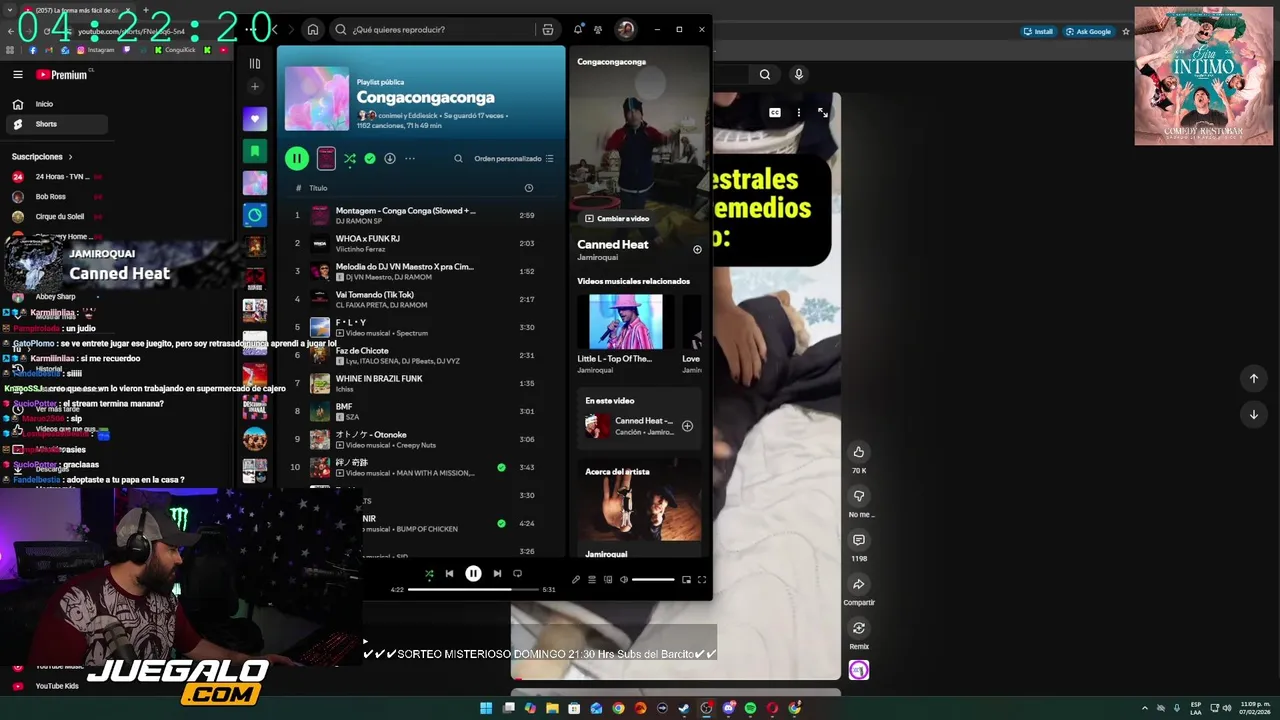Go to Spotify Home with the house icon
This screenshot has width=1280, height=720.
click(x=313, y=29)
